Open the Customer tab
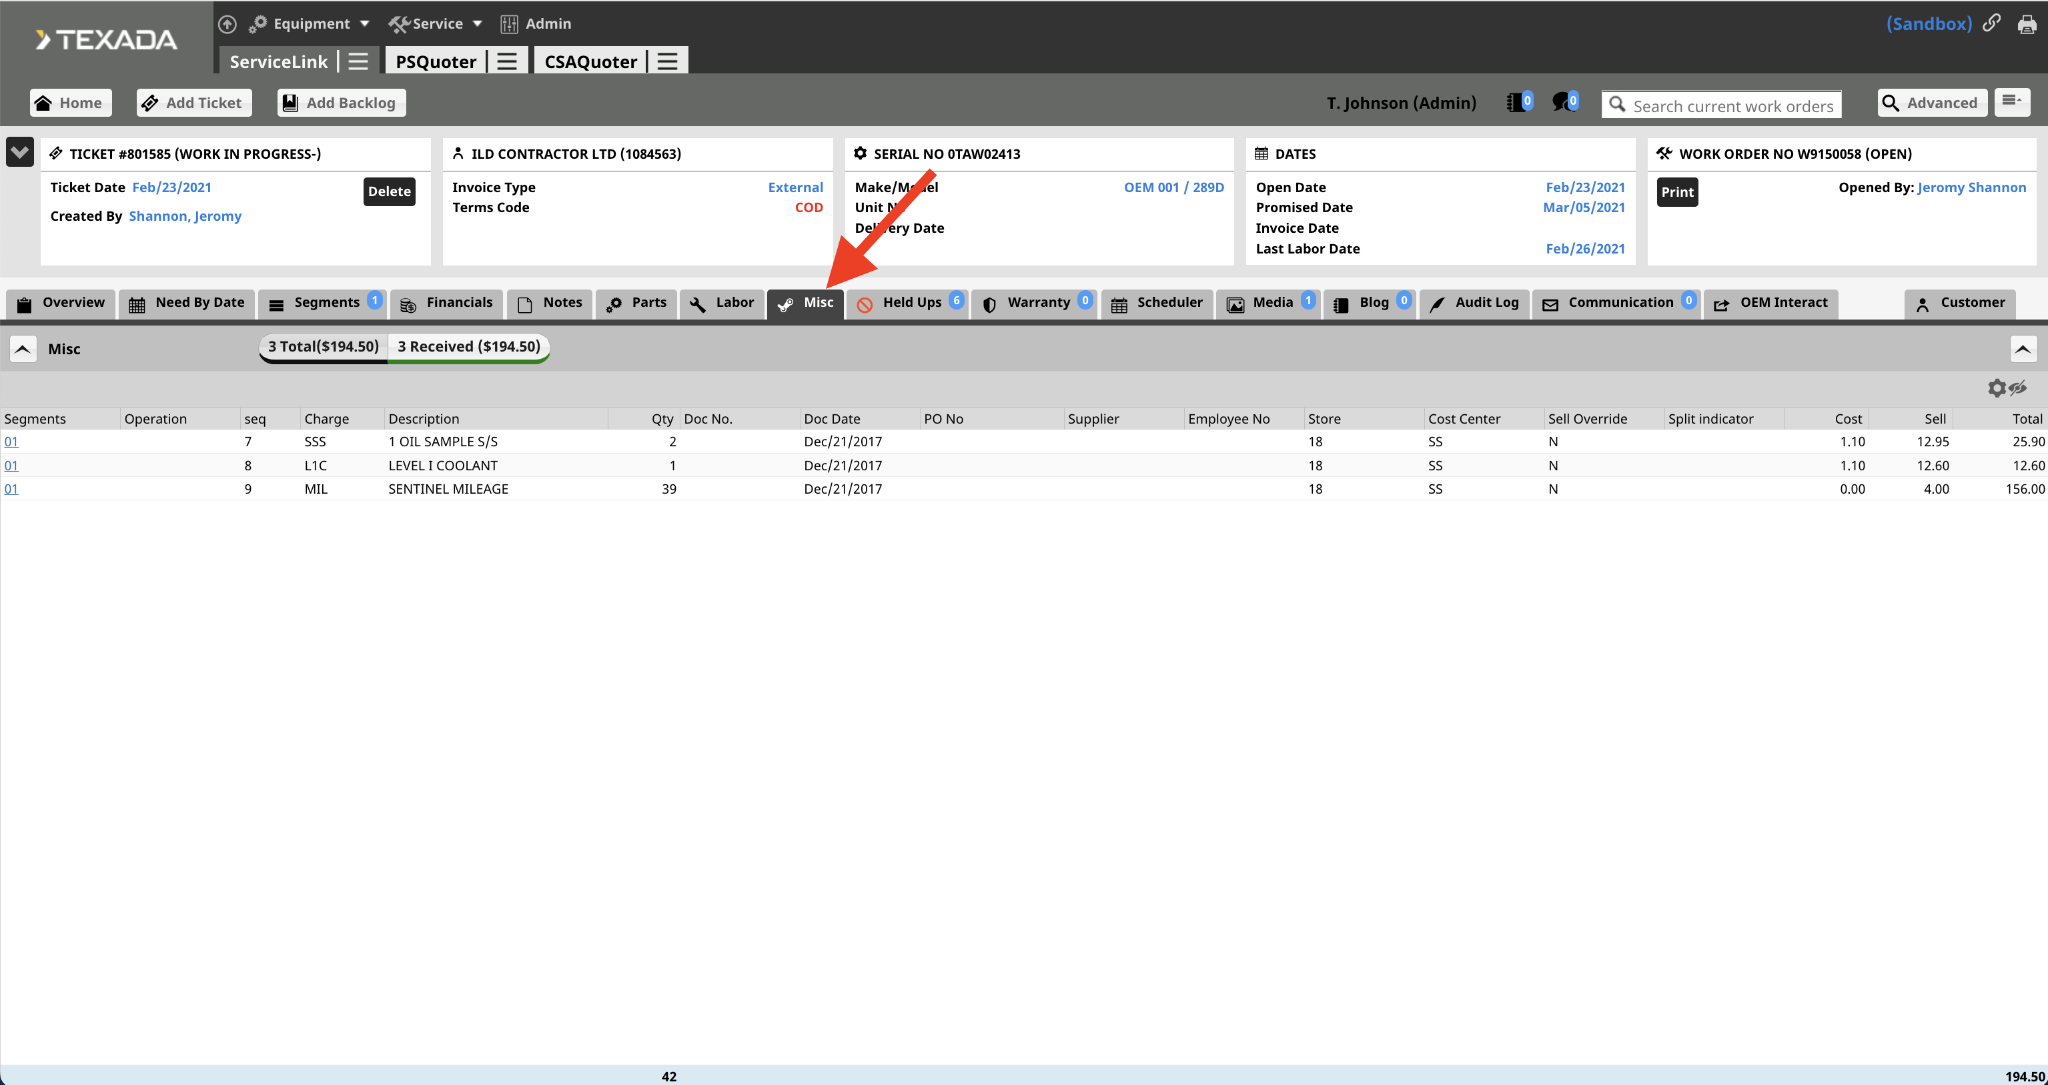The width and height of the screenshot is (2048, 1085). (x=1960, y=303)
